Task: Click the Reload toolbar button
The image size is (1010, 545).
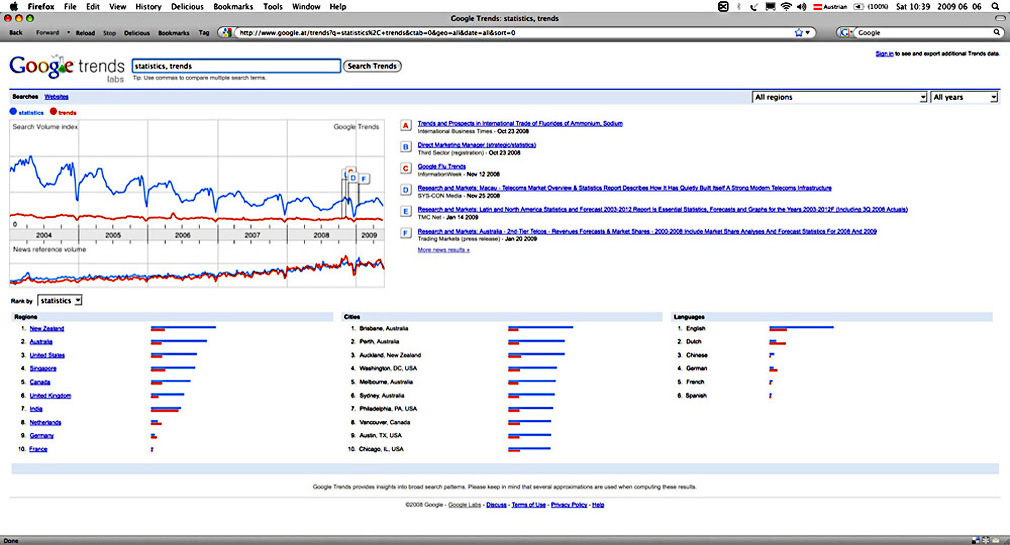Action: point(85,32)
